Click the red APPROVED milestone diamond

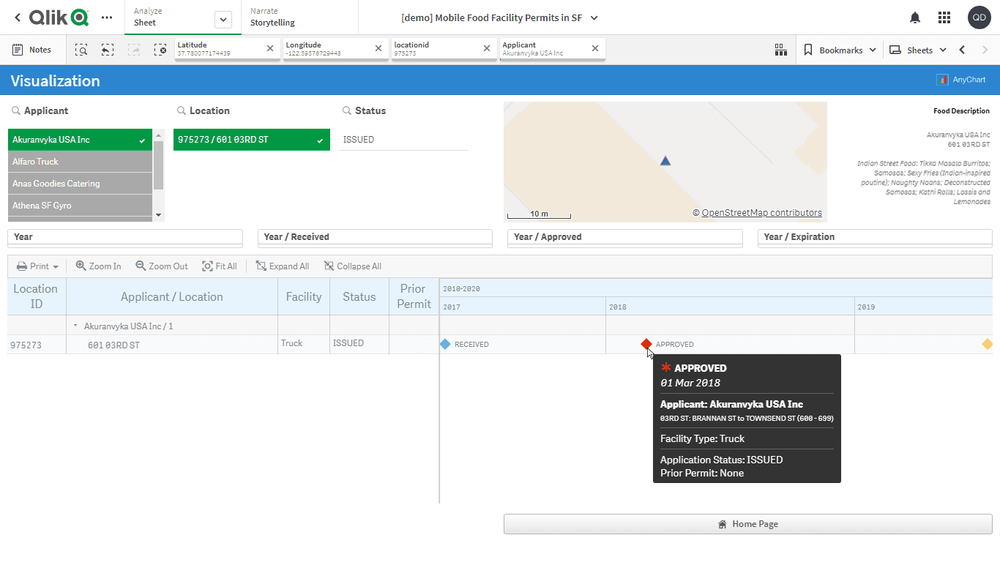tap(646, 344)
